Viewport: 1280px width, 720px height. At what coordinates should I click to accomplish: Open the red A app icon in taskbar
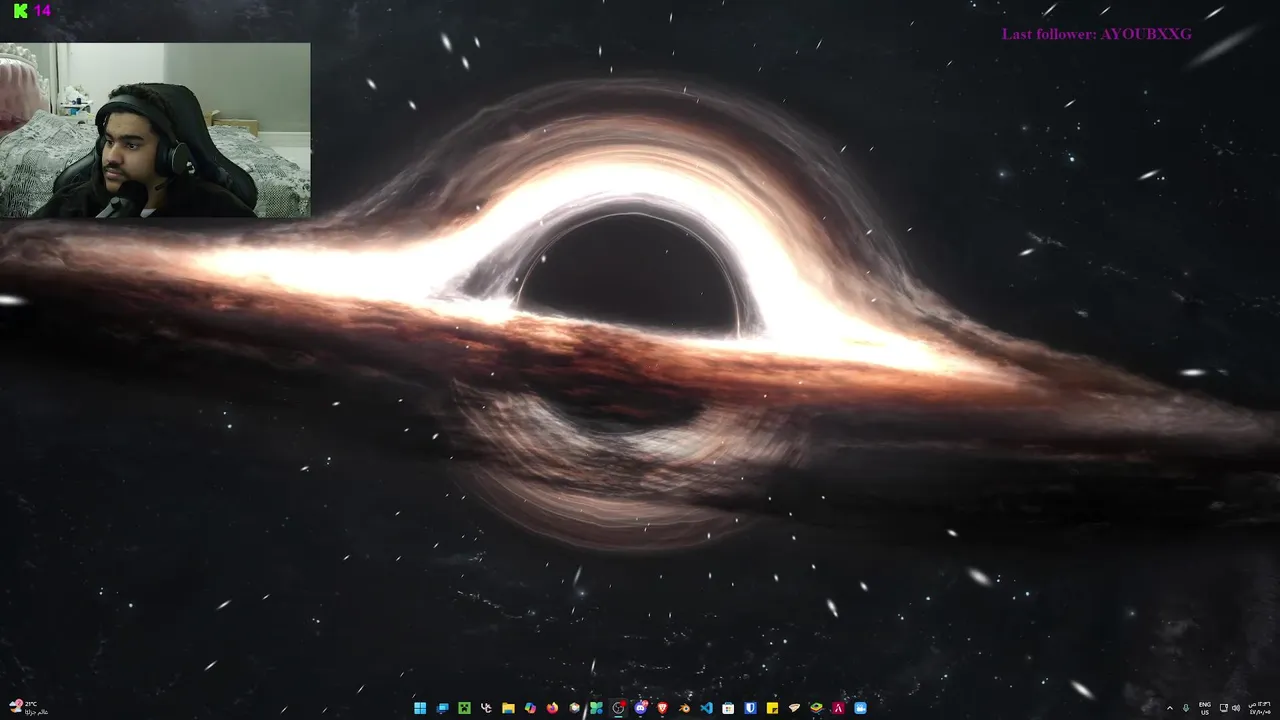[x=838, y=708]
